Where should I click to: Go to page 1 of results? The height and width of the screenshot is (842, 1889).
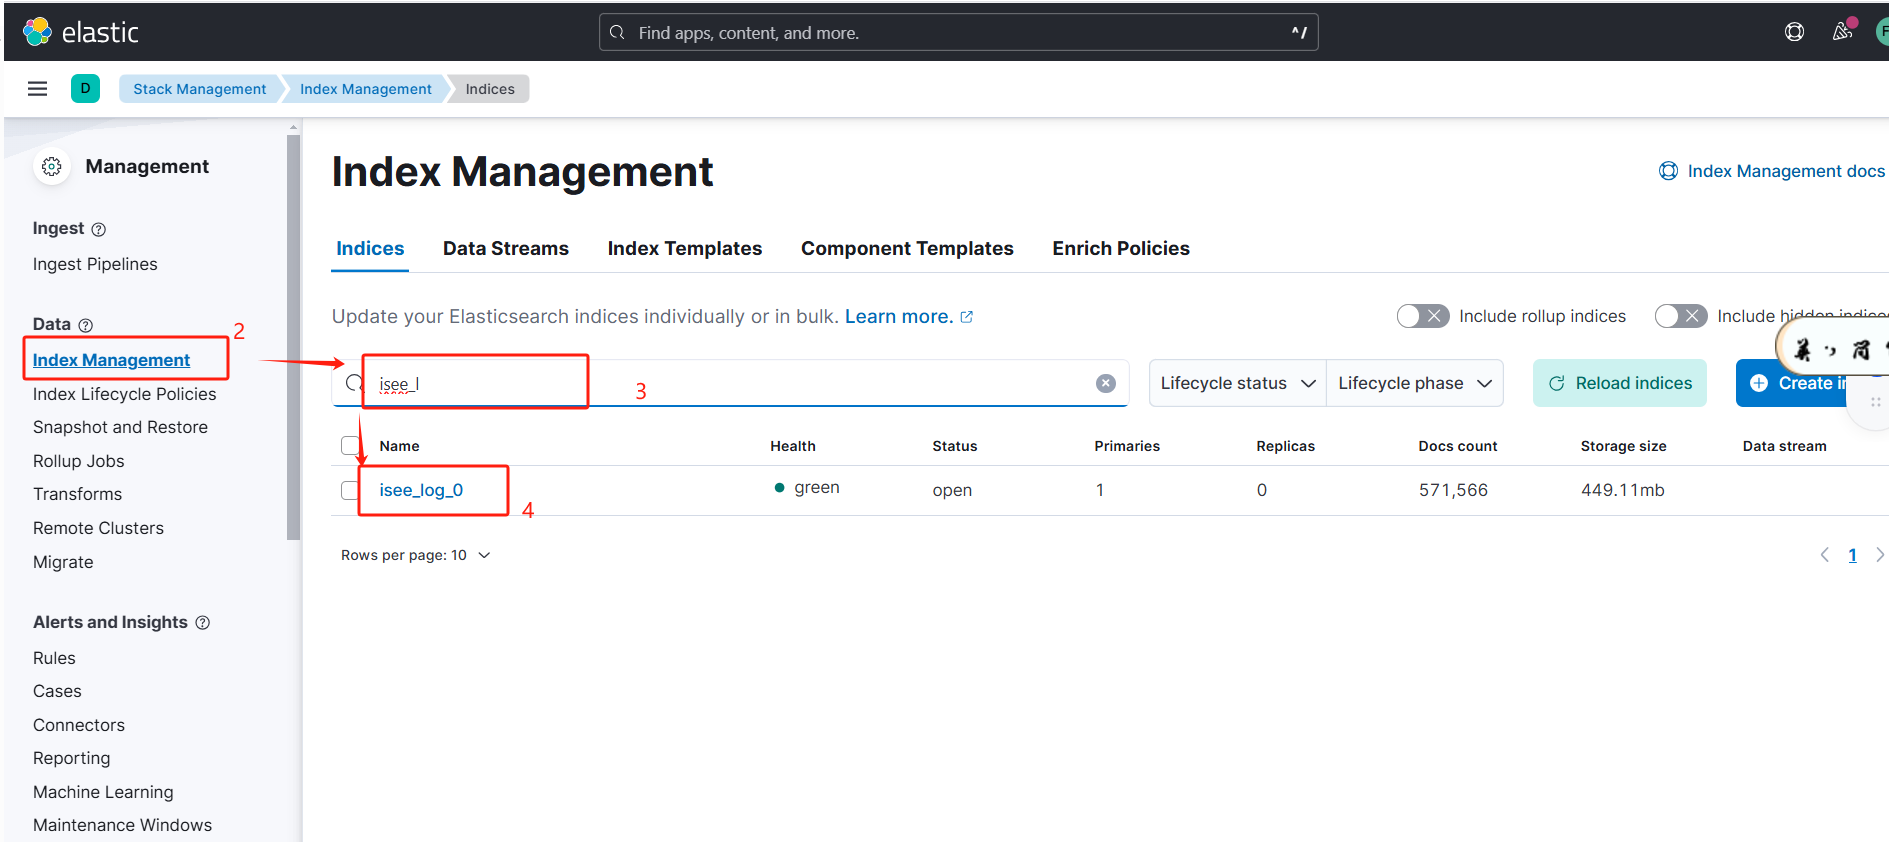(x=1852, y=555)
